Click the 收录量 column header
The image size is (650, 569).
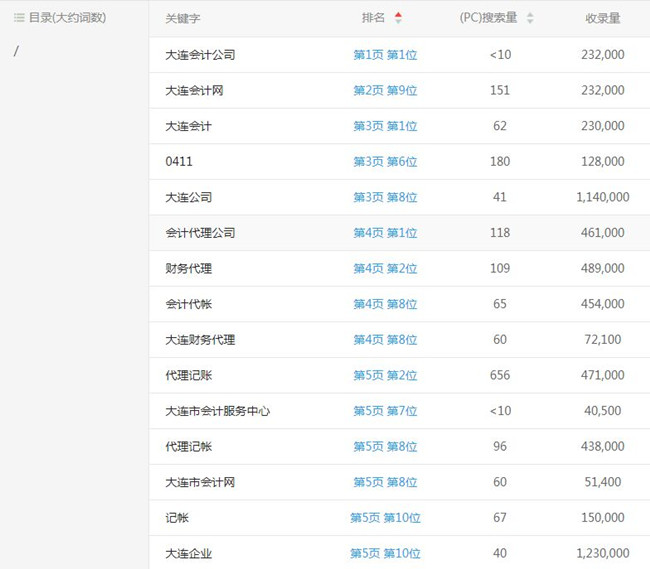(x=603, y=18)
